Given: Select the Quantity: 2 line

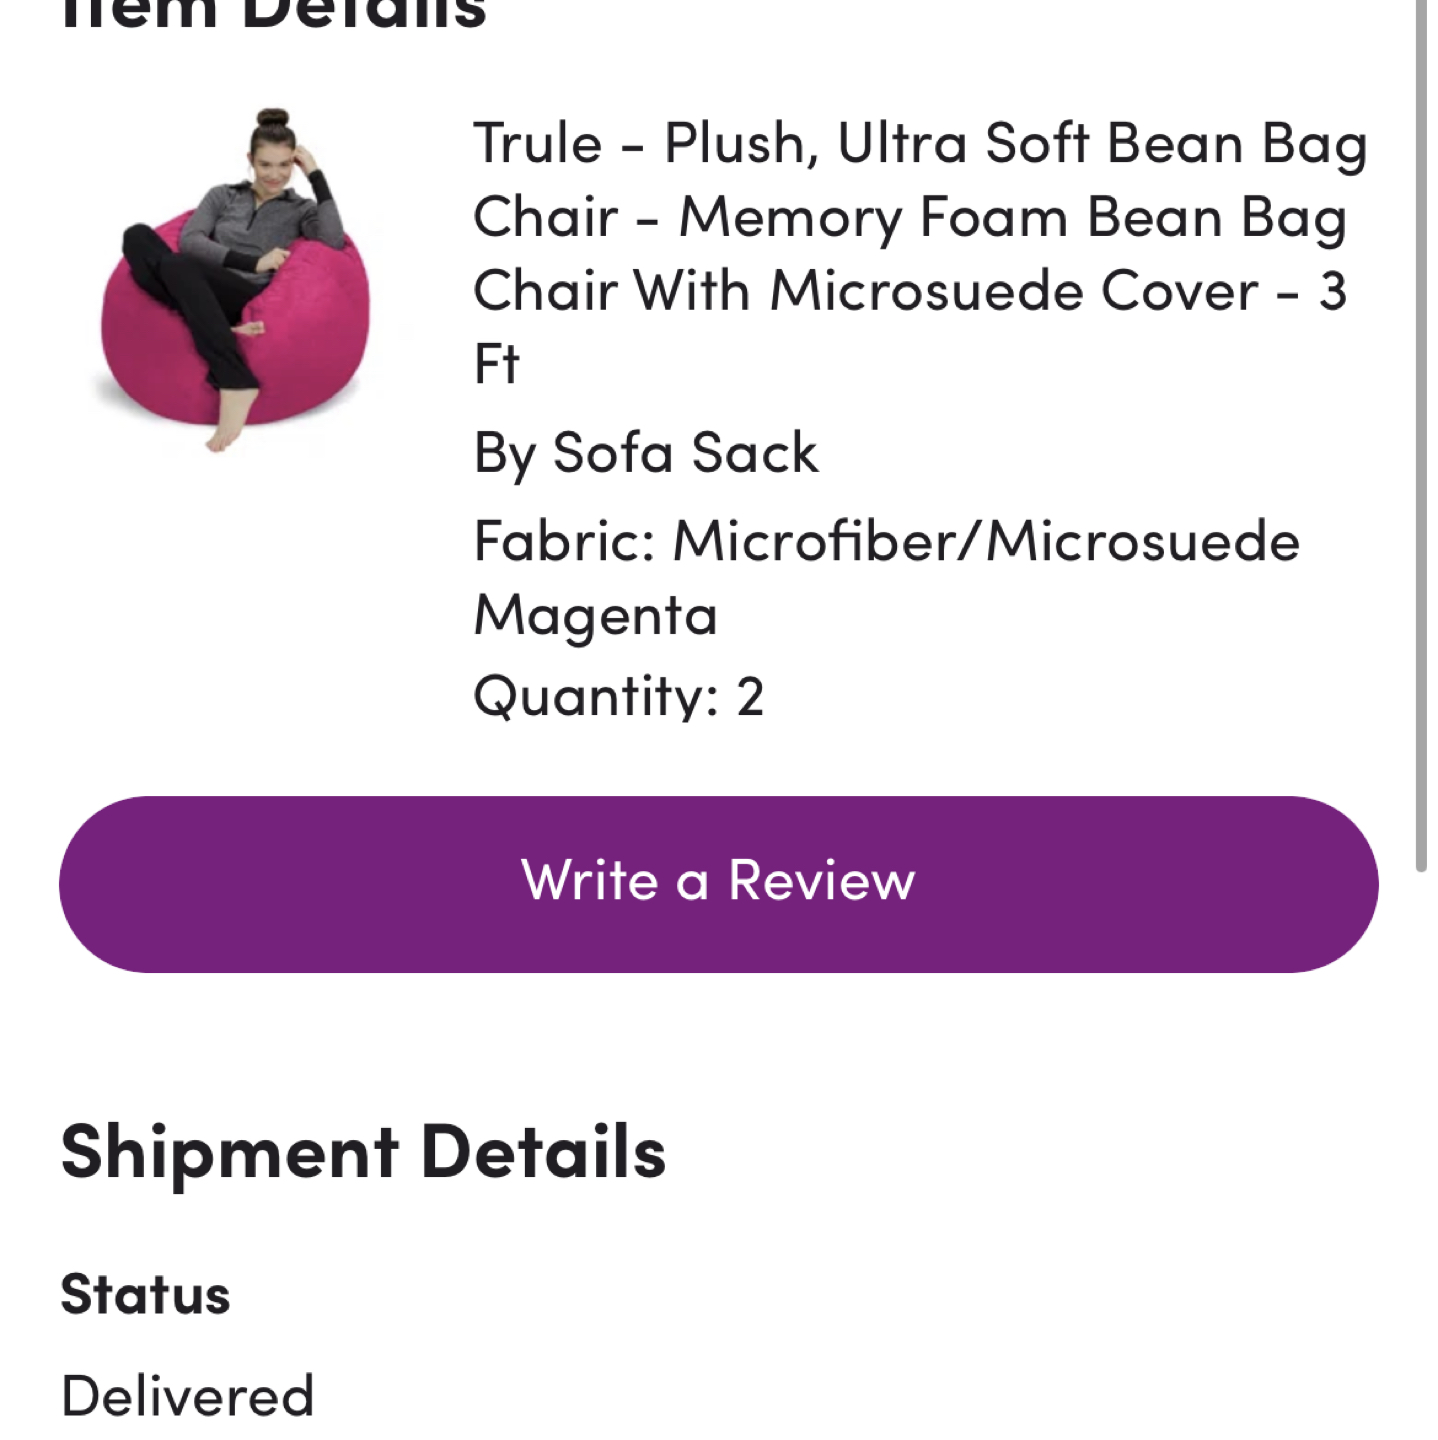Looking at the screenshot, I should pyautogui.click(x=619, y=697).
